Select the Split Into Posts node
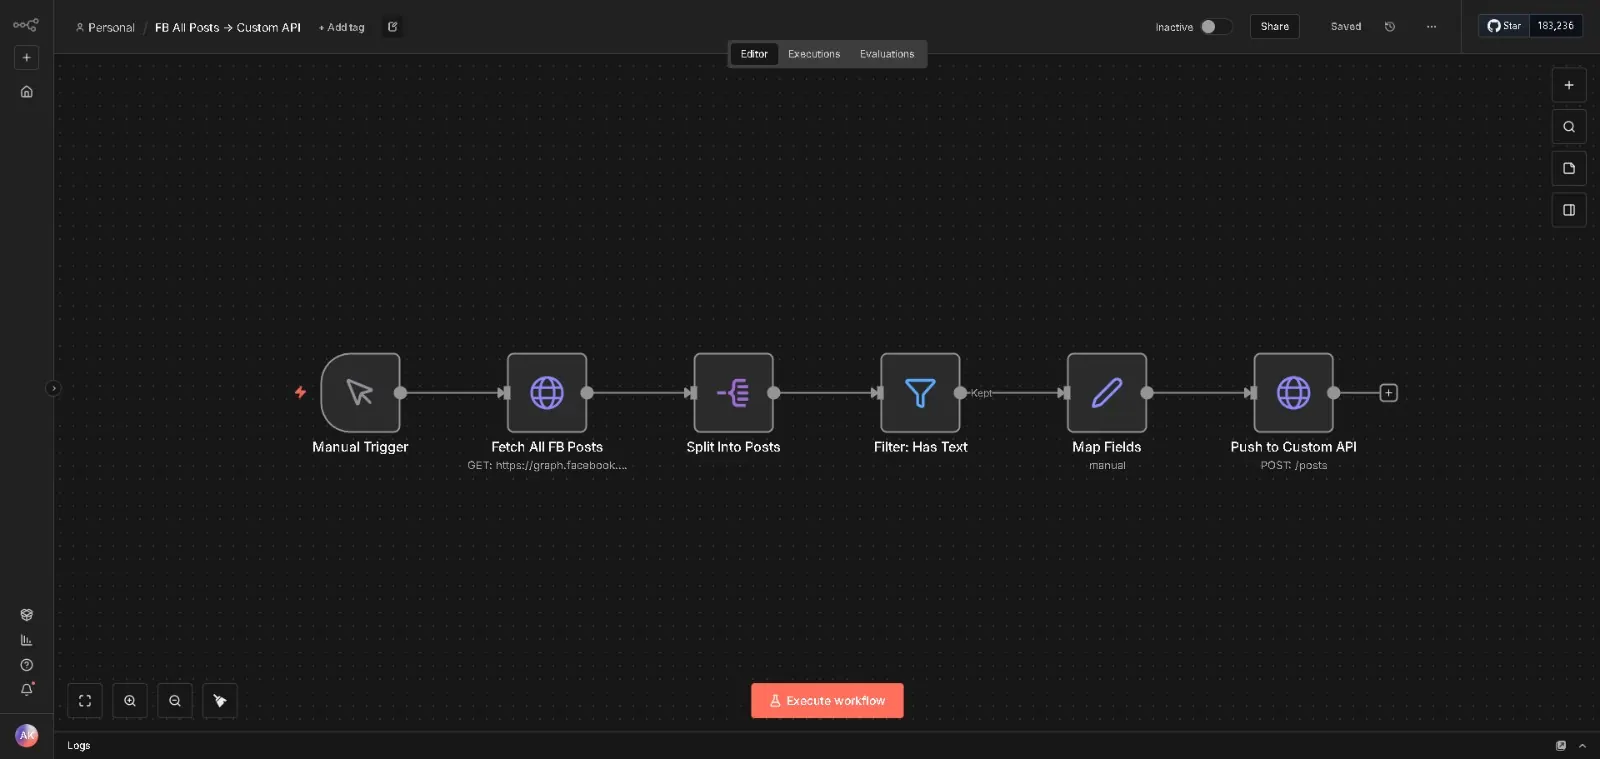The width and height of the screenshot is (1600, 759). pos(734,393)
